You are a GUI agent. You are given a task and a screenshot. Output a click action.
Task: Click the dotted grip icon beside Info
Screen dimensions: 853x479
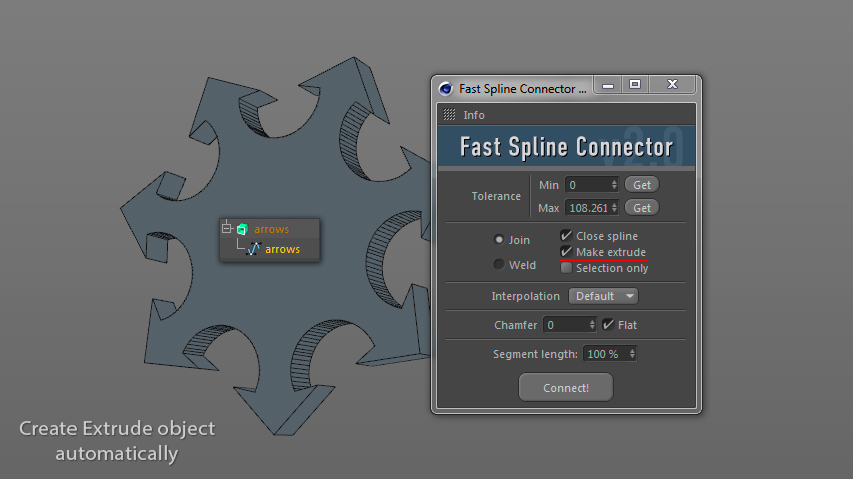click(x=449, y=115)
